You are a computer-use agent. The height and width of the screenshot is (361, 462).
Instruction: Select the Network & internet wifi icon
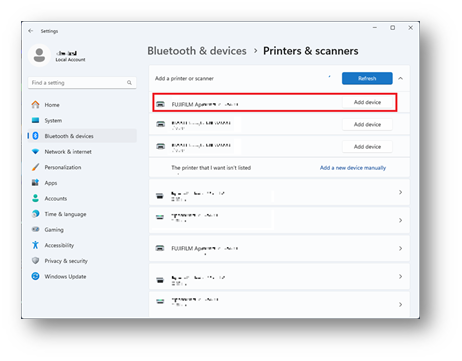coord(35,151)
